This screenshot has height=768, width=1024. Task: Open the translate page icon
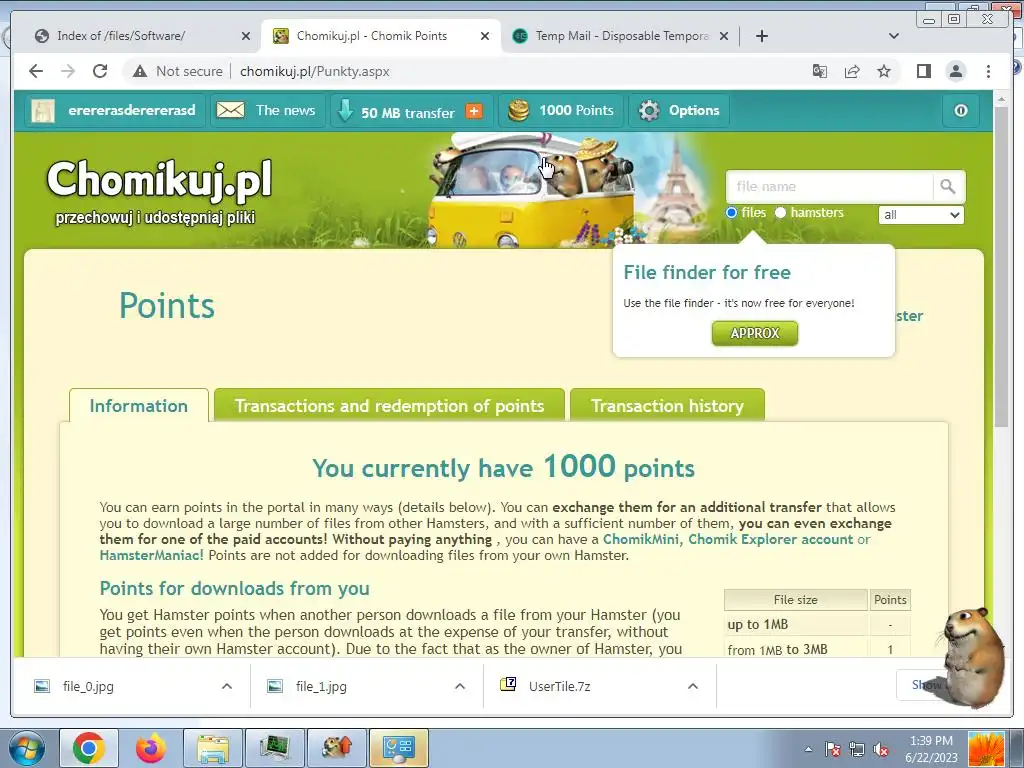(820, 71)
